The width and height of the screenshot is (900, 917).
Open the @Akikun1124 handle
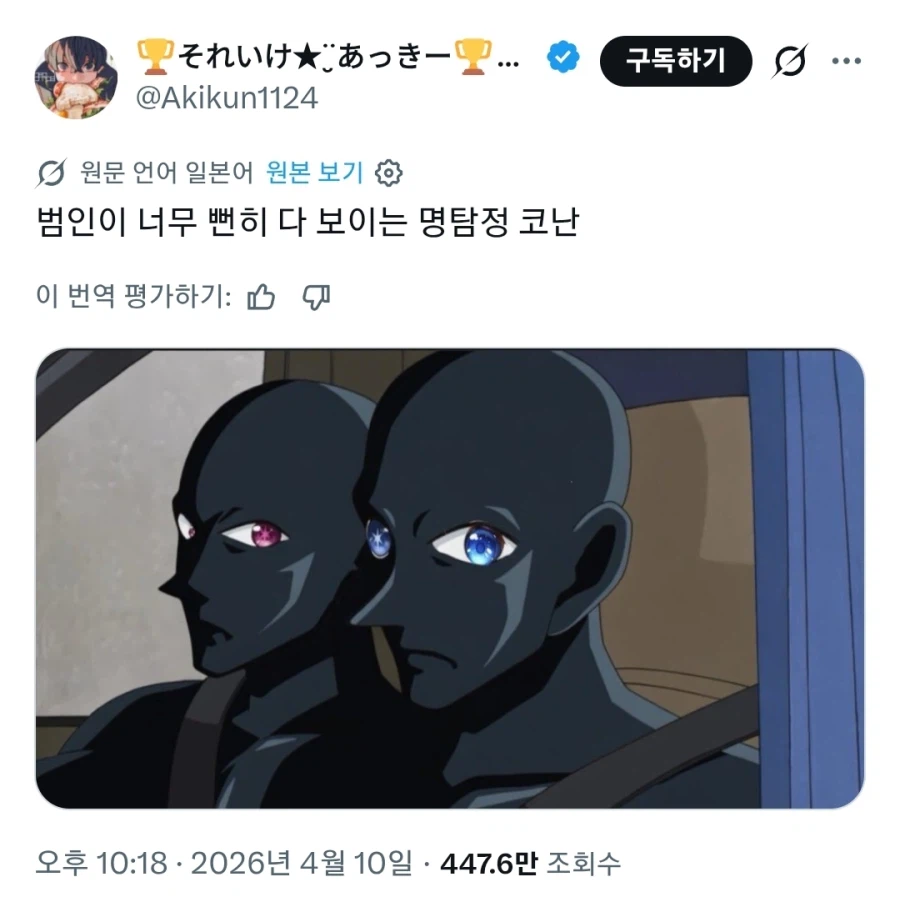point(227,98)
